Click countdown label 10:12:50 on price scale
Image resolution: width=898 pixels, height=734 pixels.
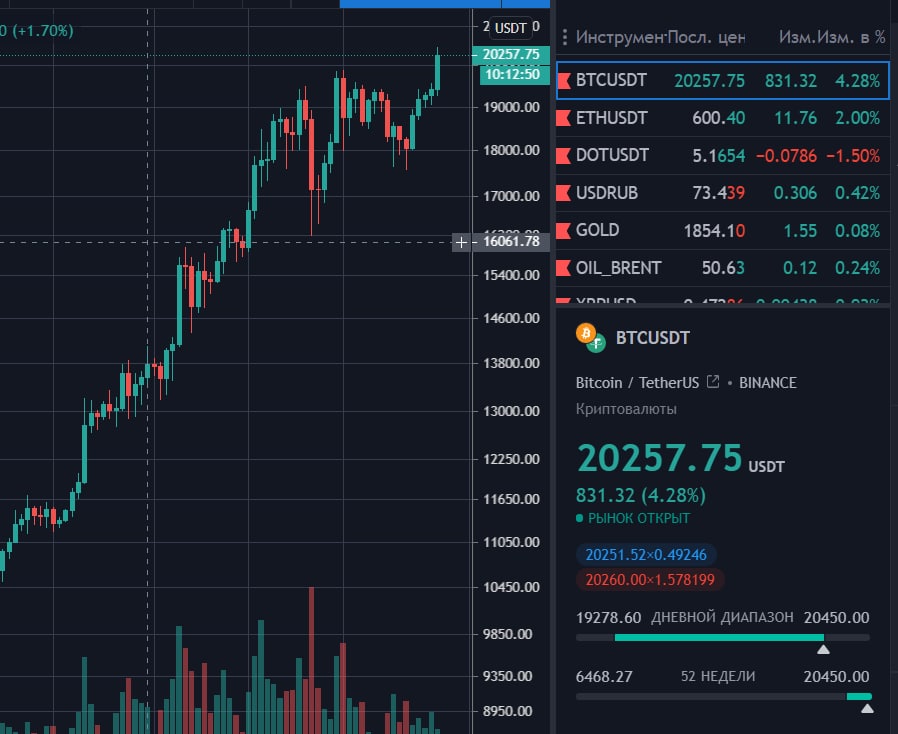pos(513,74)
